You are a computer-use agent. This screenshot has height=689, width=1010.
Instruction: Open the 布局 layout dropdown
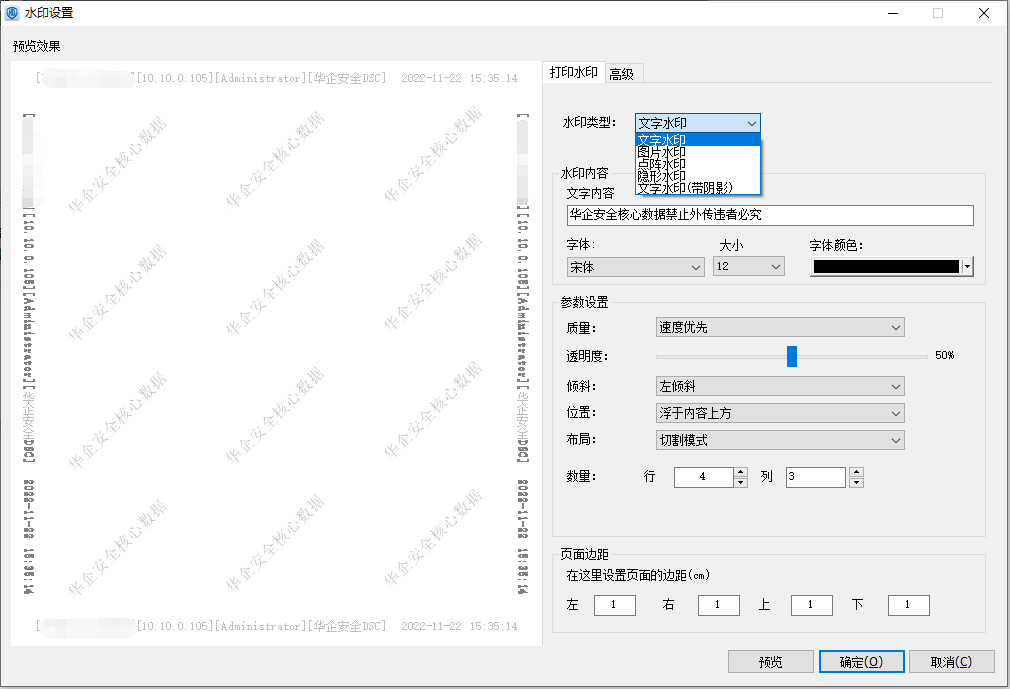(895, 440)
